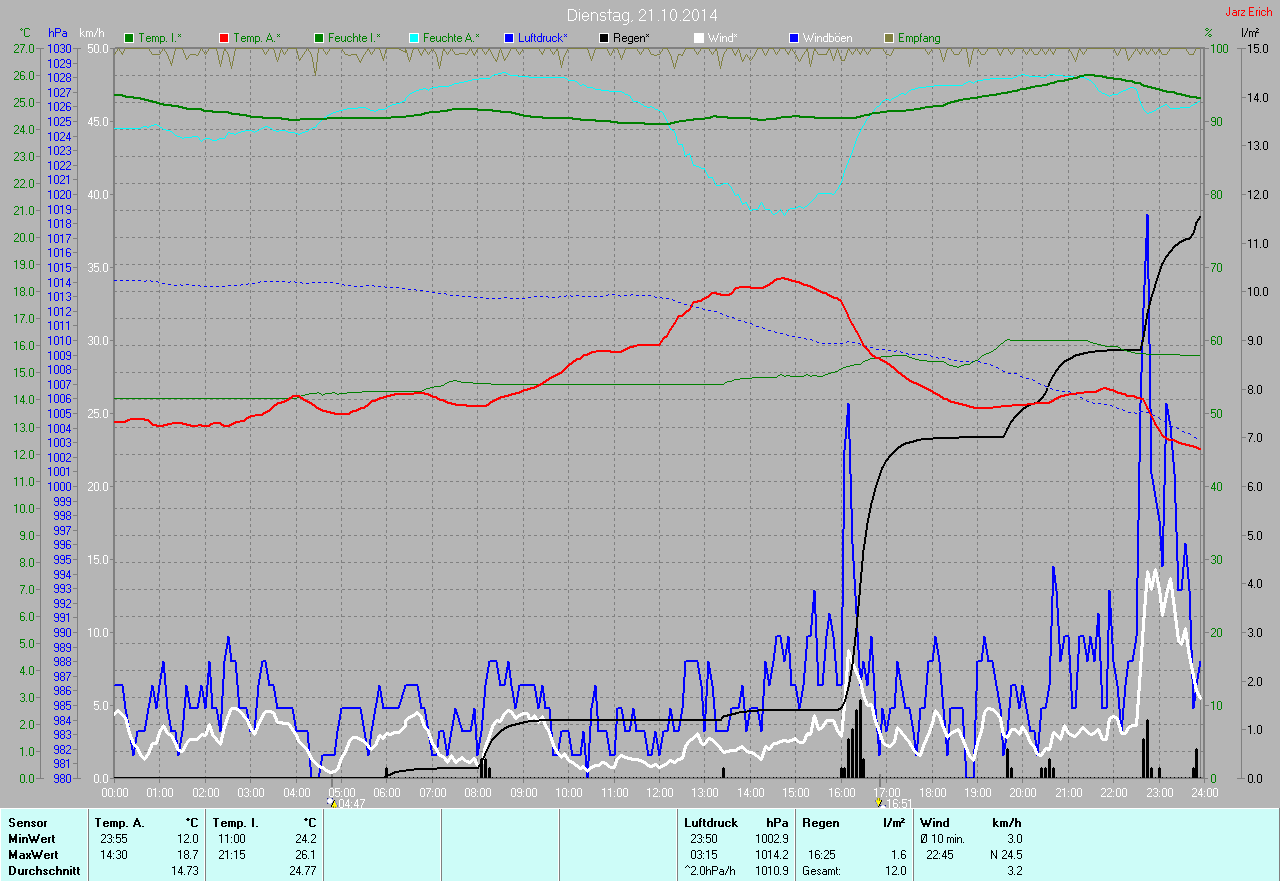The width and height of the screenshot is (1280, 881).
Task: Select the "Feuchte I.*" legend label
Action: pos(354,38)
